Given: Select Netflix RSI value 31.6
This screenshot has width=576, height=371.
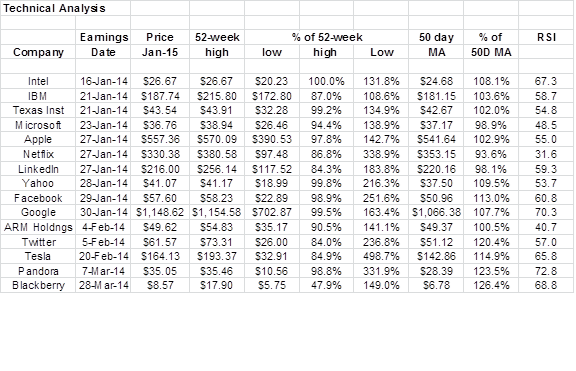Looking at the screenshot, I should tap(546, 154).
